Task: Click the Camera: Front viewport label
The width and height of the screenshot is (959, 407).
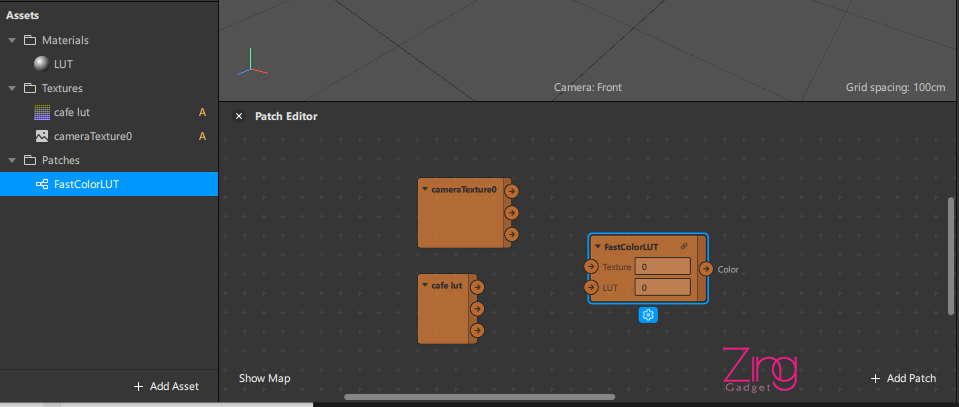Action: (588, 88)
